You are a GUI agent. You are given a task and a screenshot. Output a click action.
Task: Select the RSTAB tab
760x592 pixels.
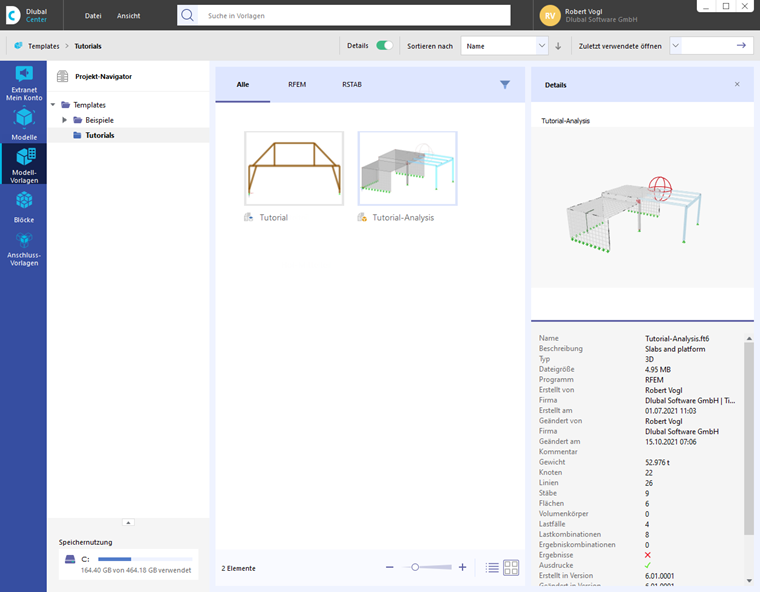[352, 84]
